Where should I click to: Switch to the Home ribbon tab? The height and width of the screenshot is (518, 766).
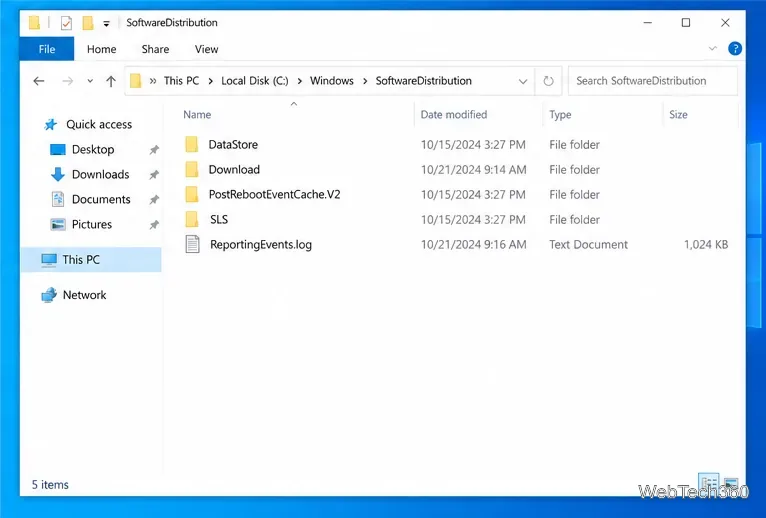coord(102,49)
